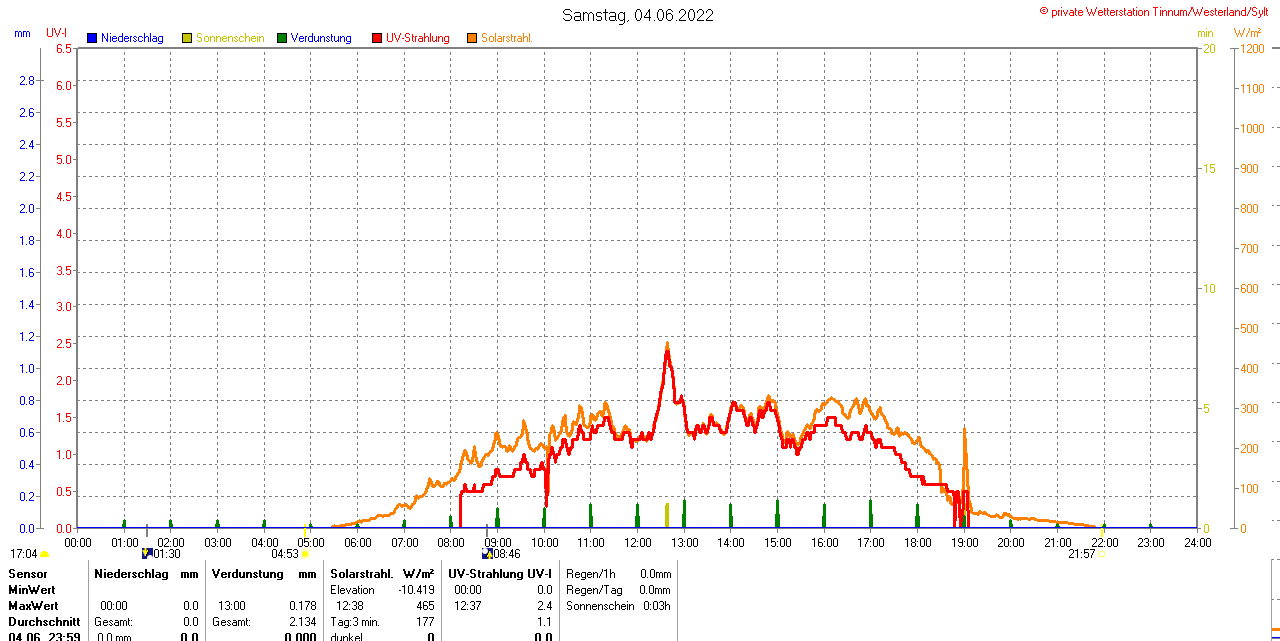The width and height of the screenshot is (1280, 641).
Task: Click the UV-Strahlung UV-I table column header
Action: pos(500,574)
